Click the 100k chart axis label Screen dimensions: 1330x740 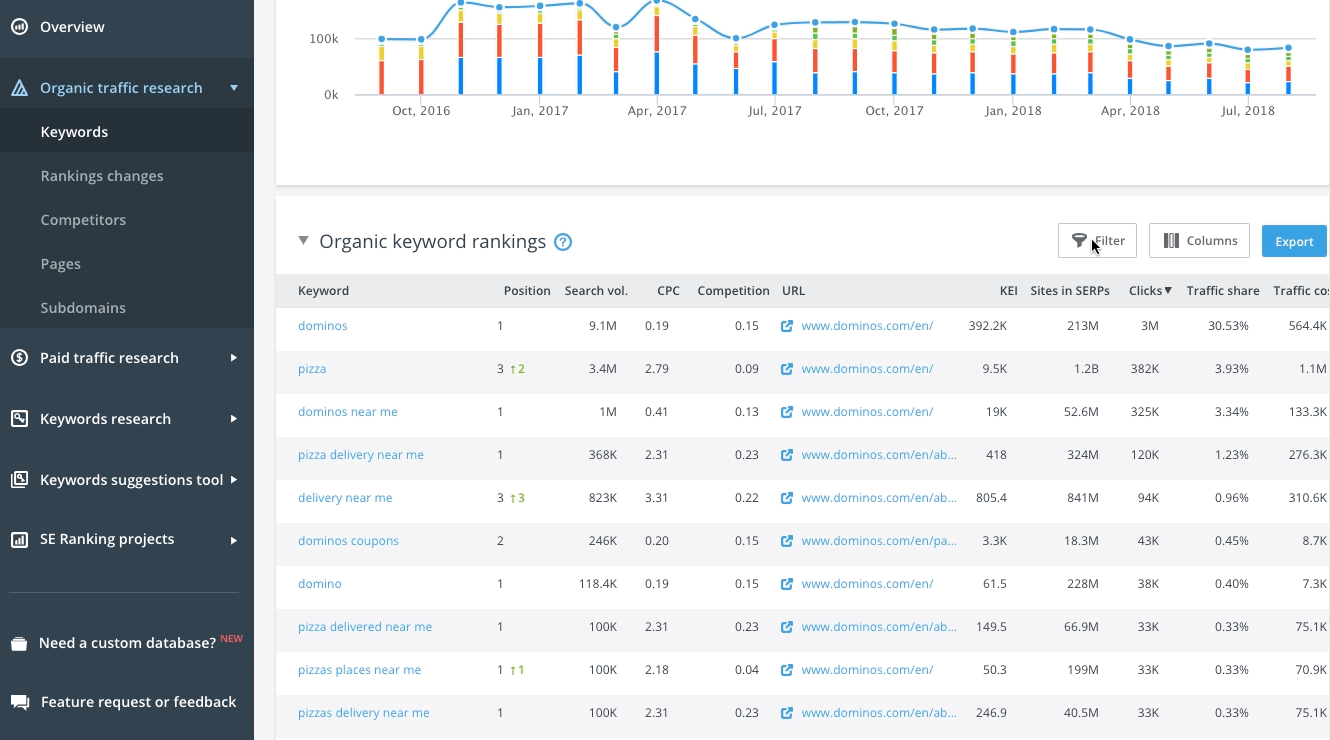pyautogui.click(x=324, y=39)
